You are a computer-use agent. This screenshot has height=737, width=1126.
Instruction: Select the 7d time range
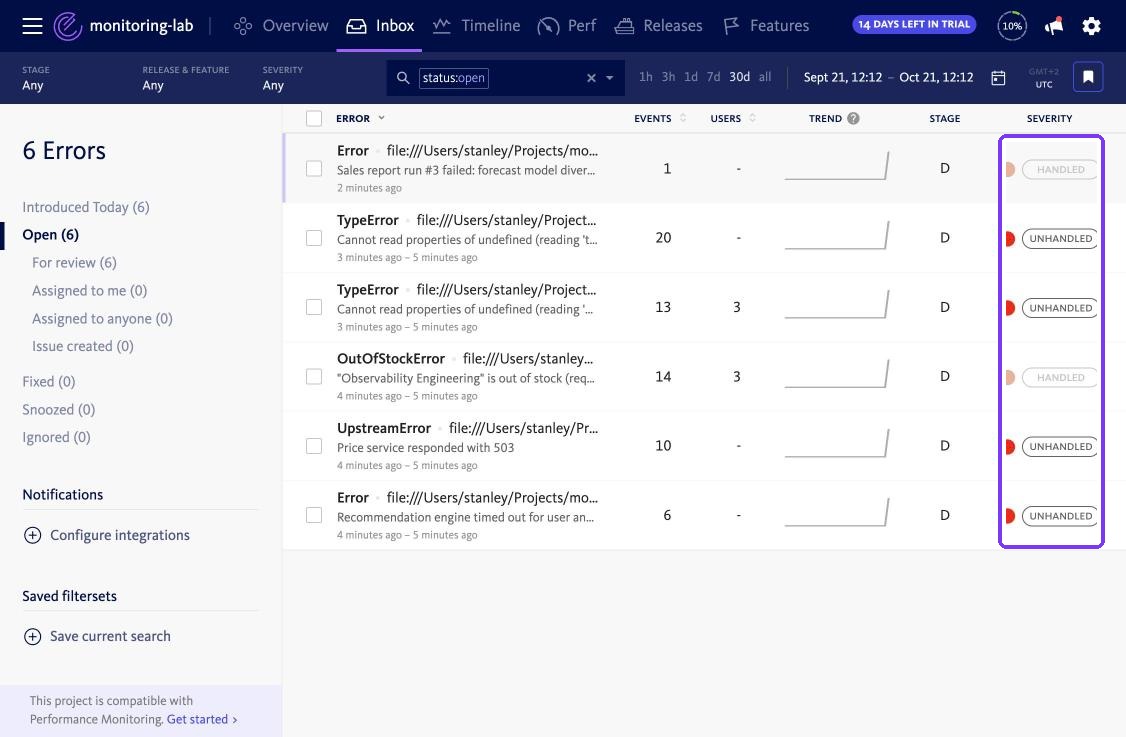pyautogui.click(x=713, y=77)
